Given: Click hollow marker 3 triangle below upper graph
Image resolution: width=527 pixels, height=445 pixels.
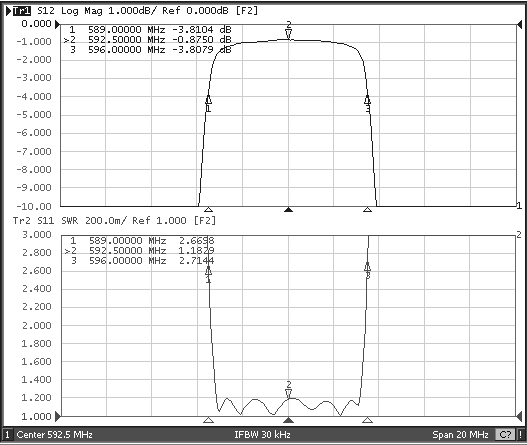Looking at the screenshot, I should pyautogui.click(x=367, y=210).
